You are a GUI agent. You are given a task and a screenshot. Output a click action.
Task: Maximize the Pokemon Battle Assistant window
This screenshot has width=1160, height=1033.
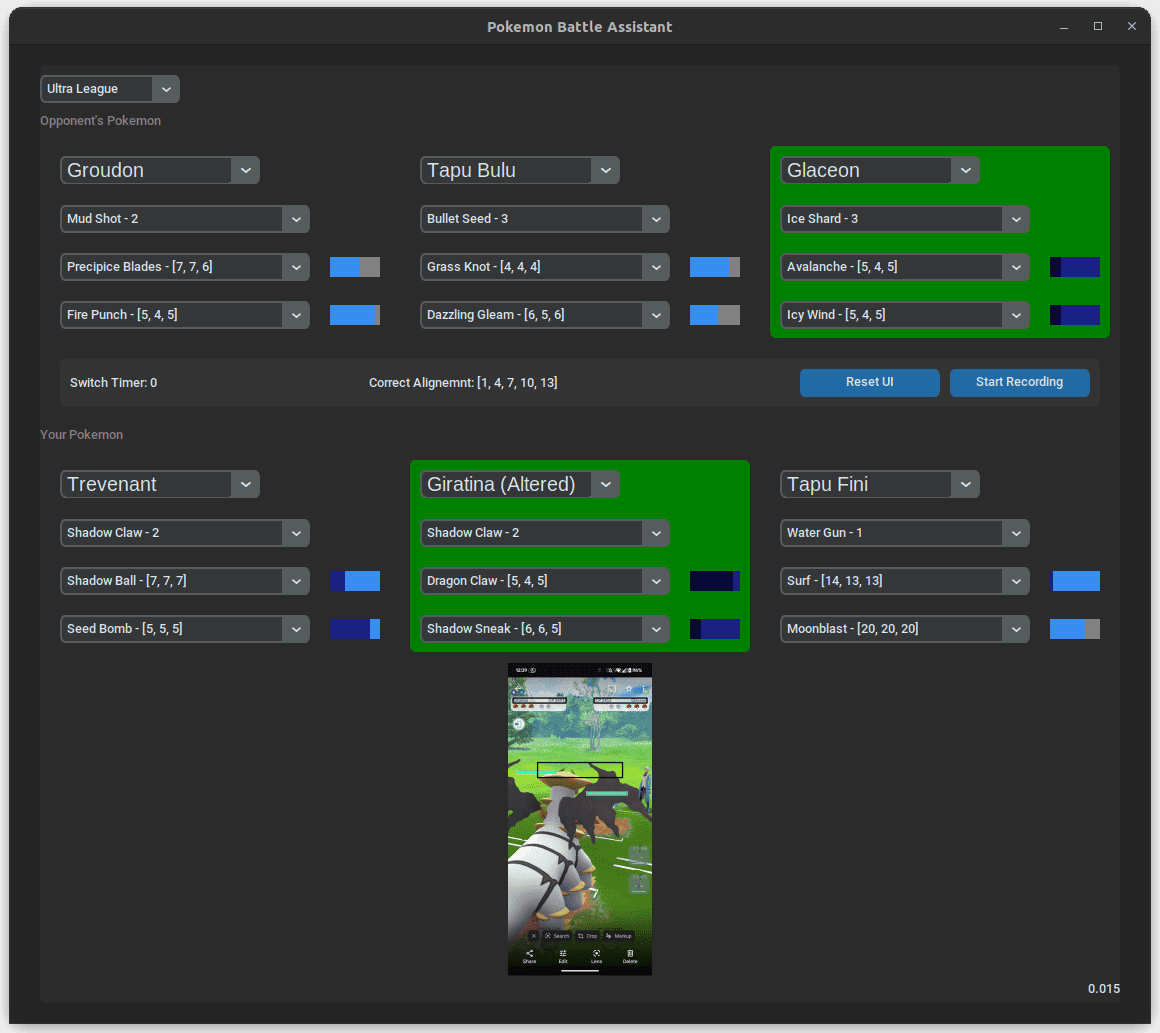click(x=1098, y=27)
